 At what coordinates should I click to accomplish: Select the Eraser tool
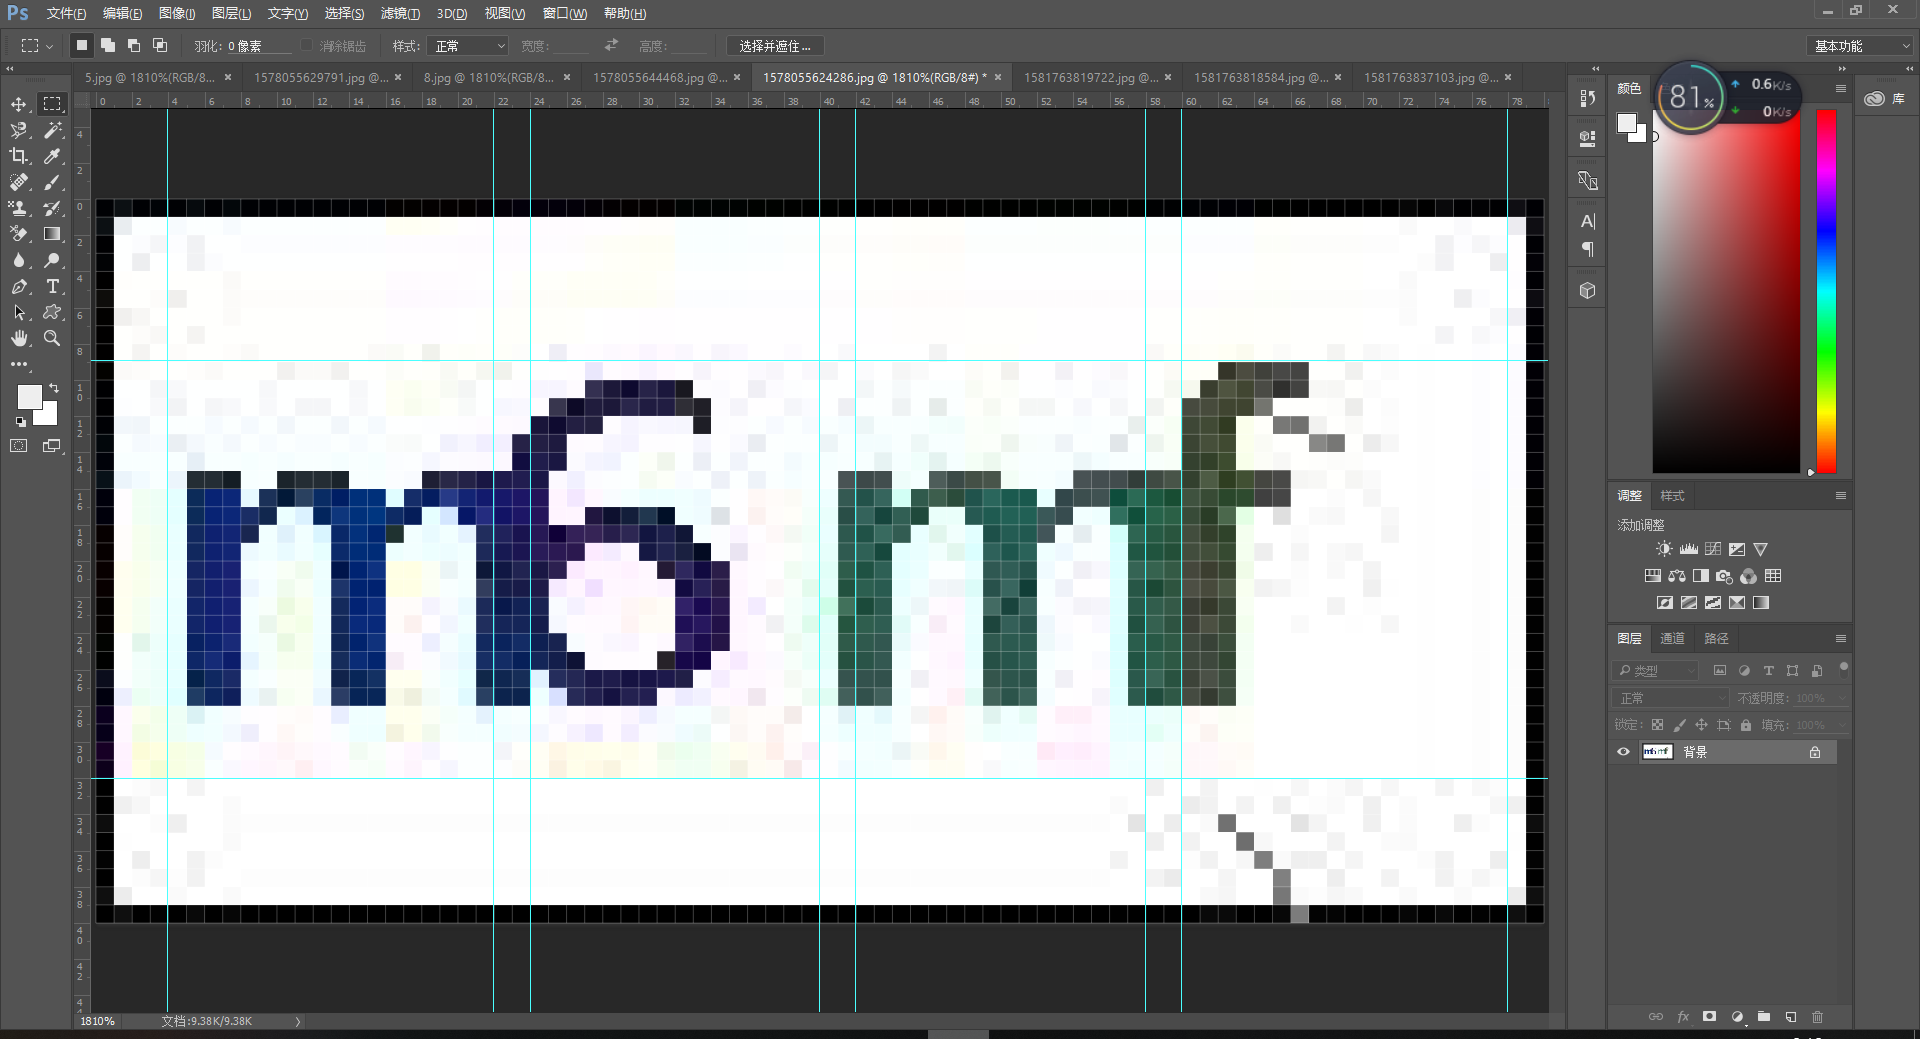(x=19, y=234)
